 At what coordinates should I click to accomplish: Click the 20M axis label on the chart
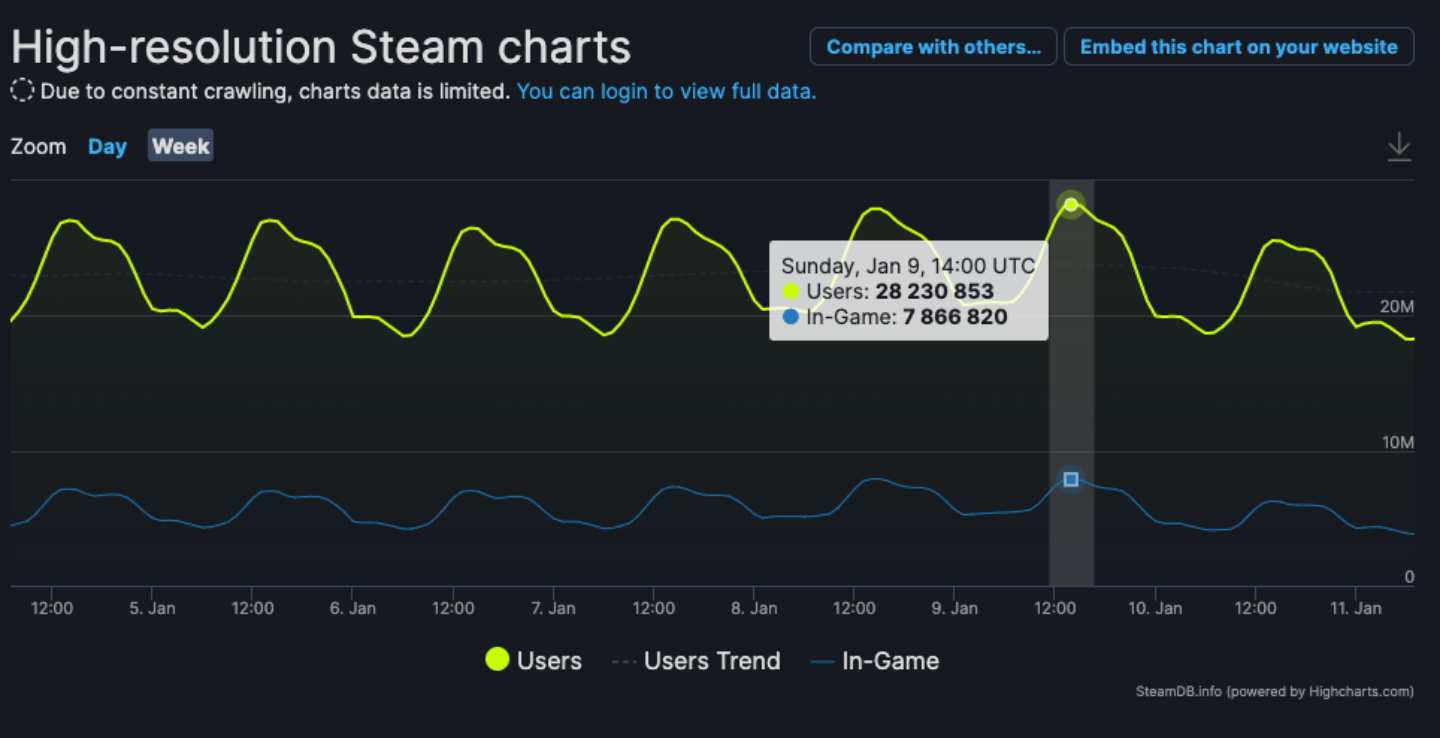click(1399, 307)
